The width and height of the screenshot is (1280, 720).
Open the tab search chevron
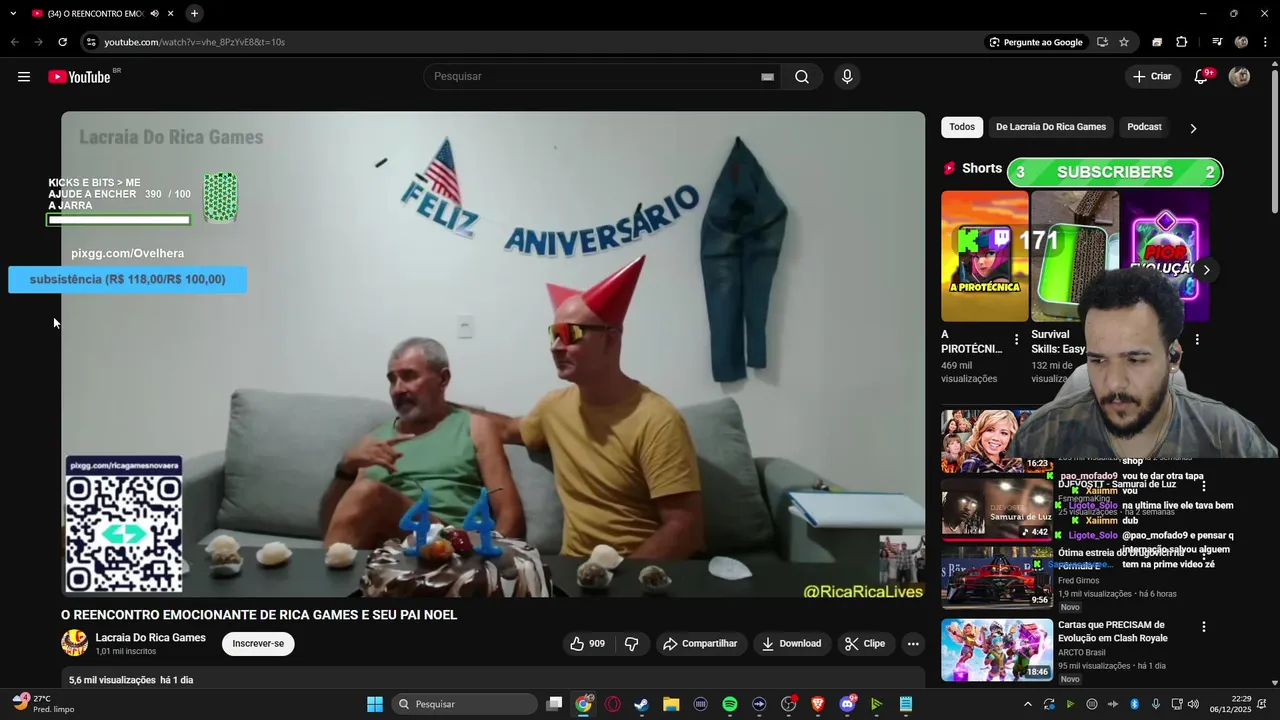tap(13, 13)
